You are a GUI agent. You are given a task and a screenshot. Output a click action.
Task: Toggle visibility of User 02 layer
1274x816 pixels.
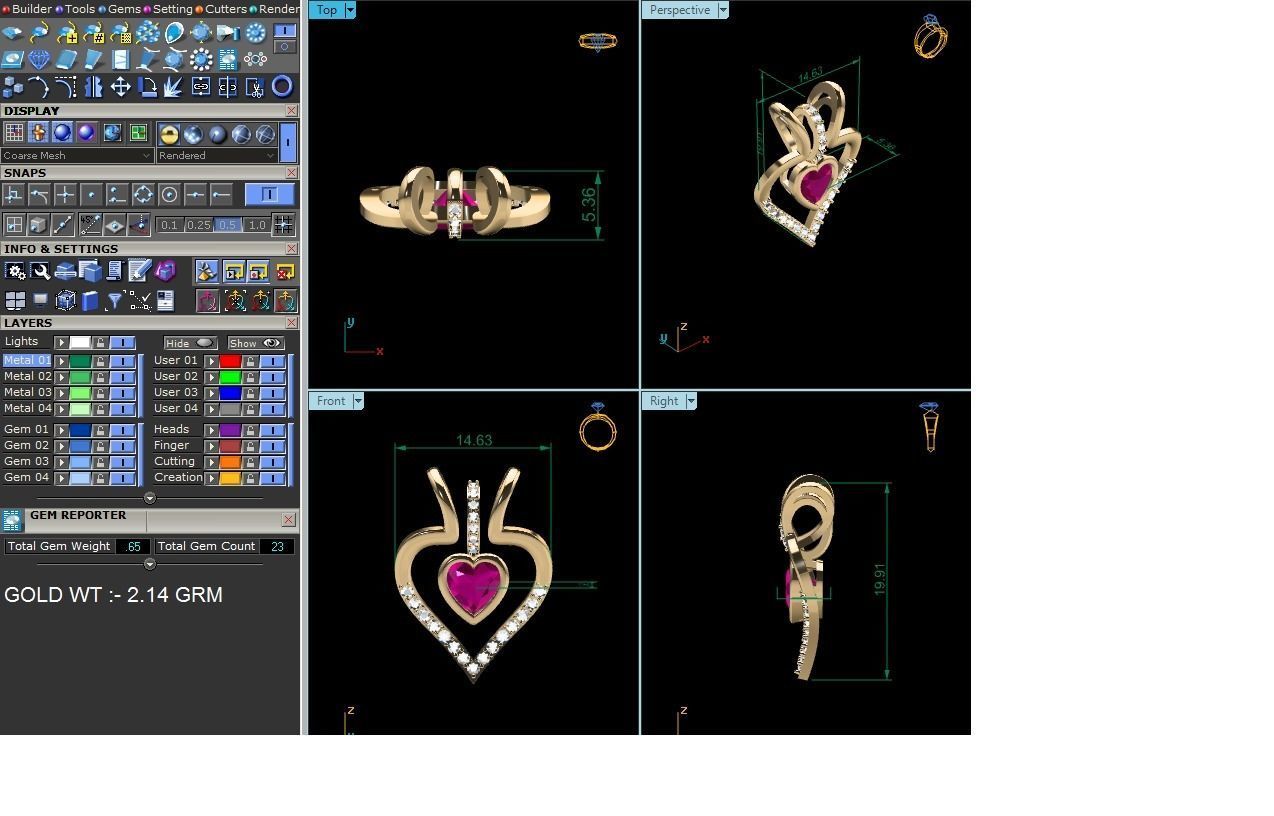click(272, 377)
